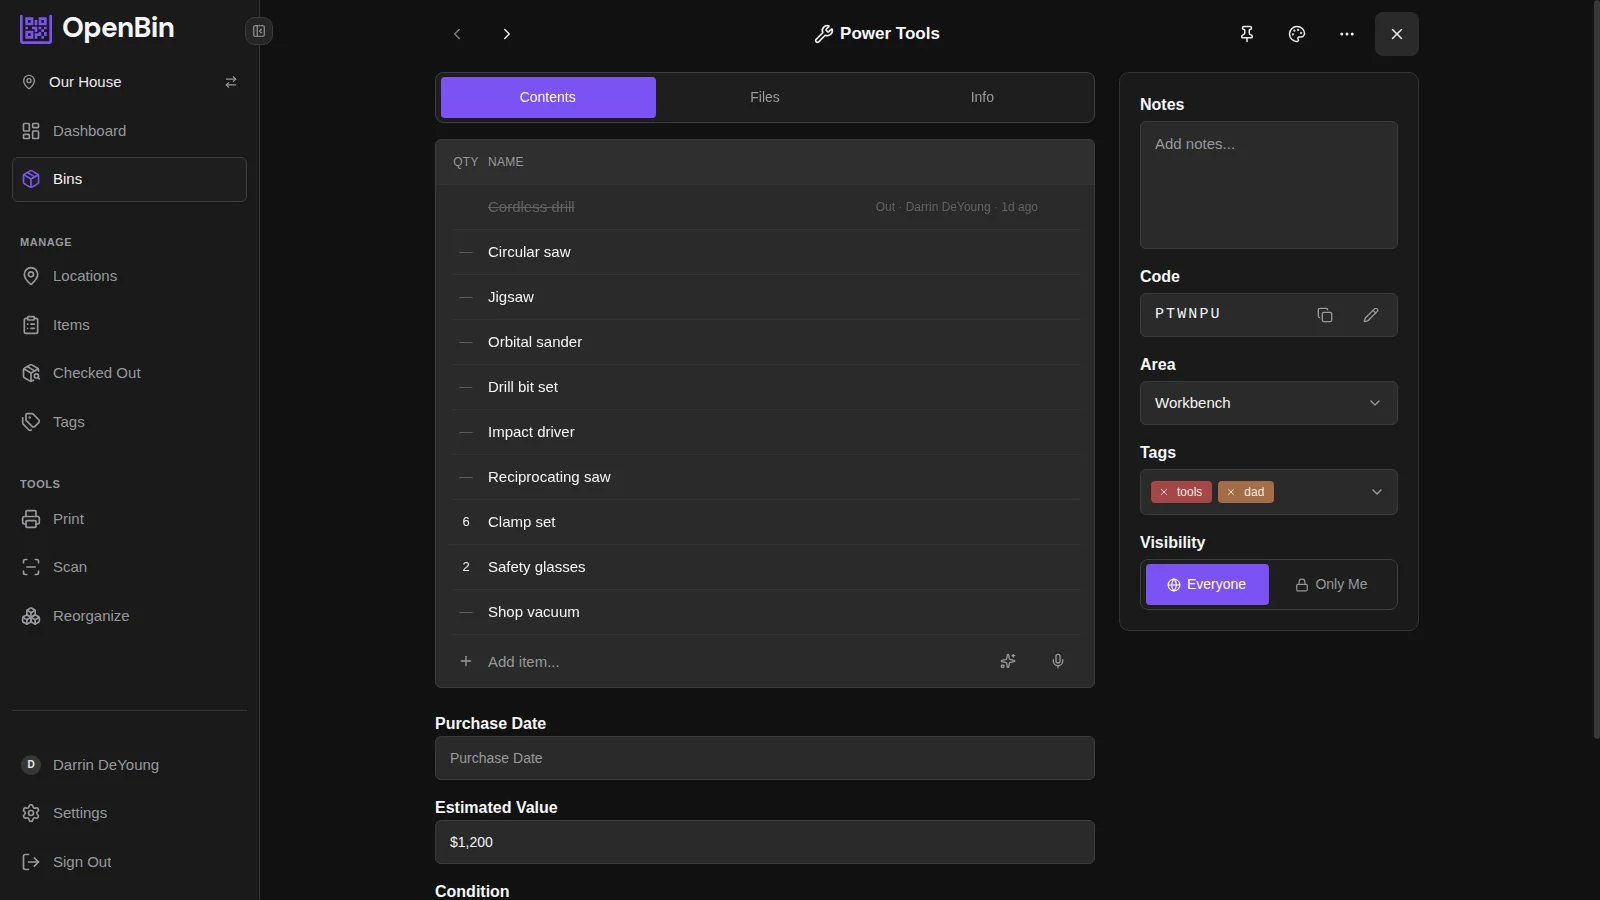Switch location from Our House
Viewport: 1600px width, 900px height.
pos(231,82)
